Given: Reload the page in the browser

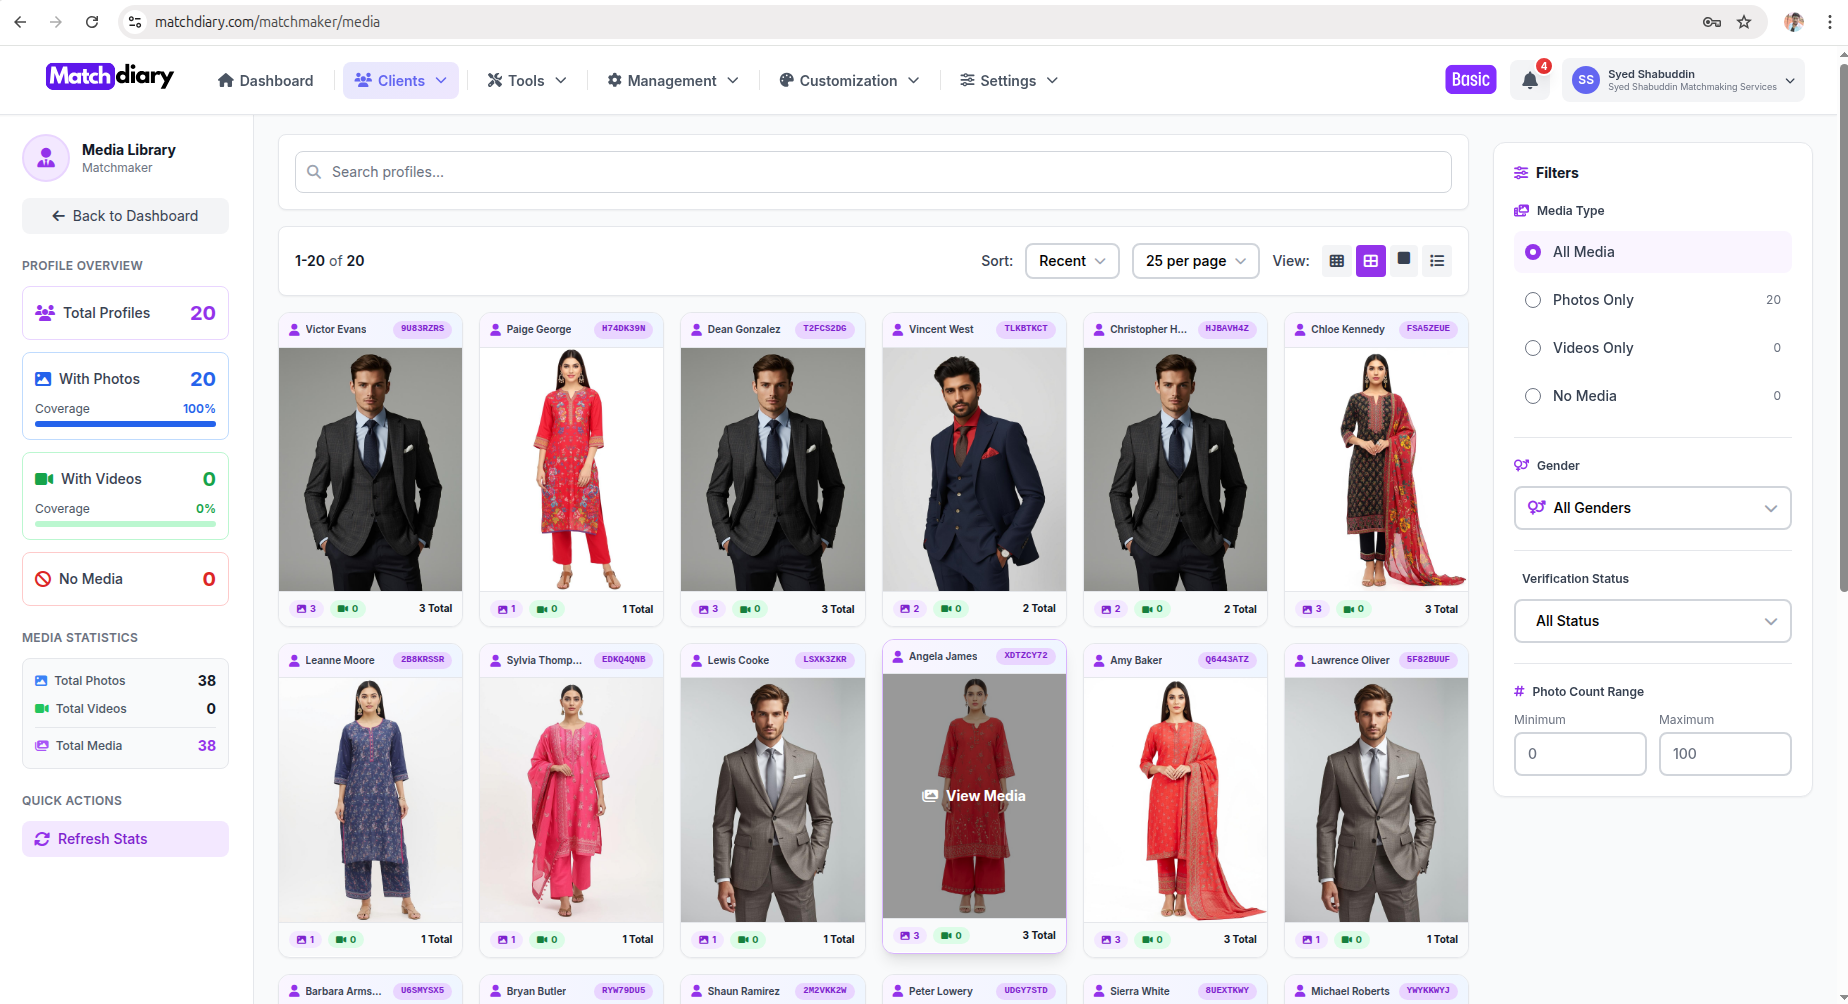Looking at the screenshot, I should 92,22.
